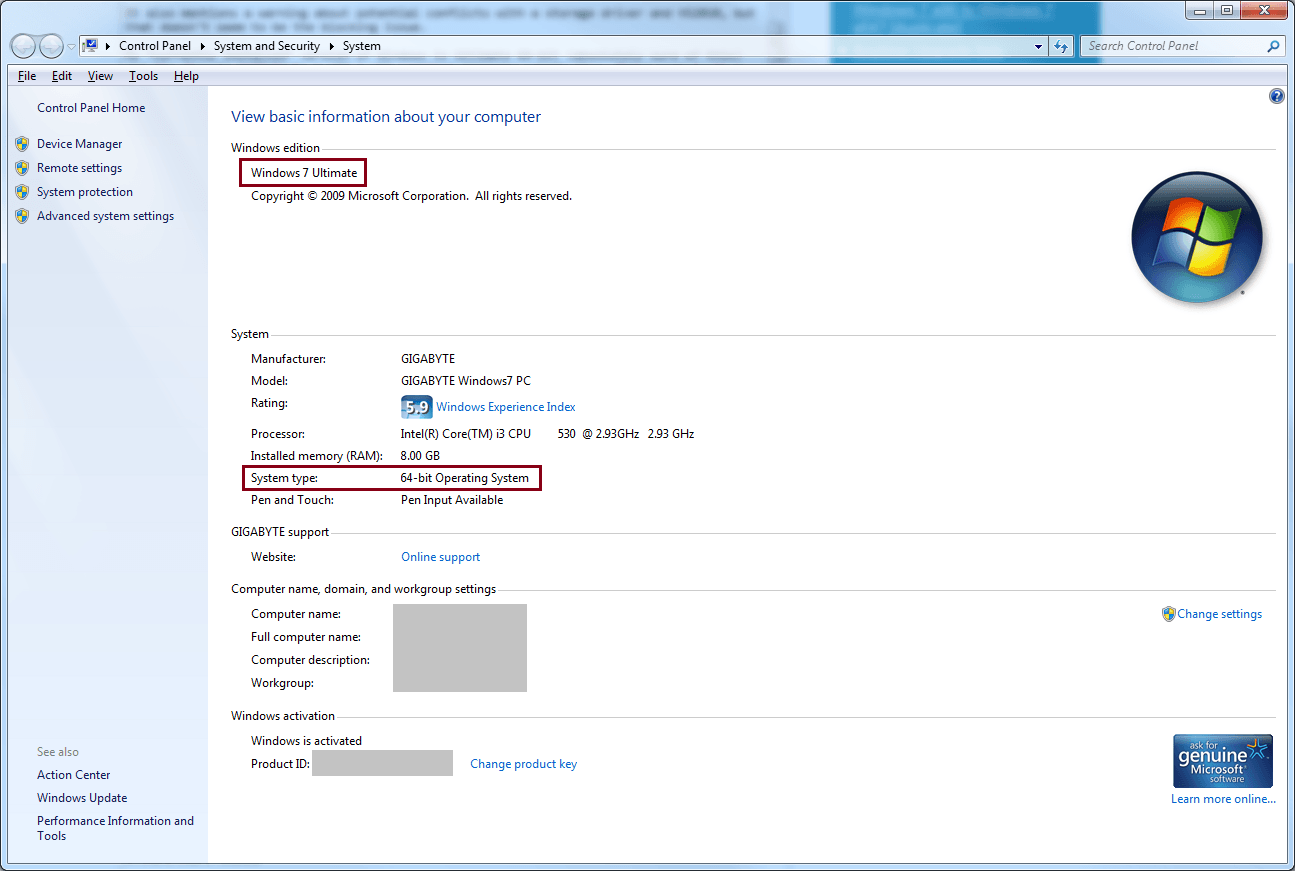Open Windows Update link

(x=82, y=798)
